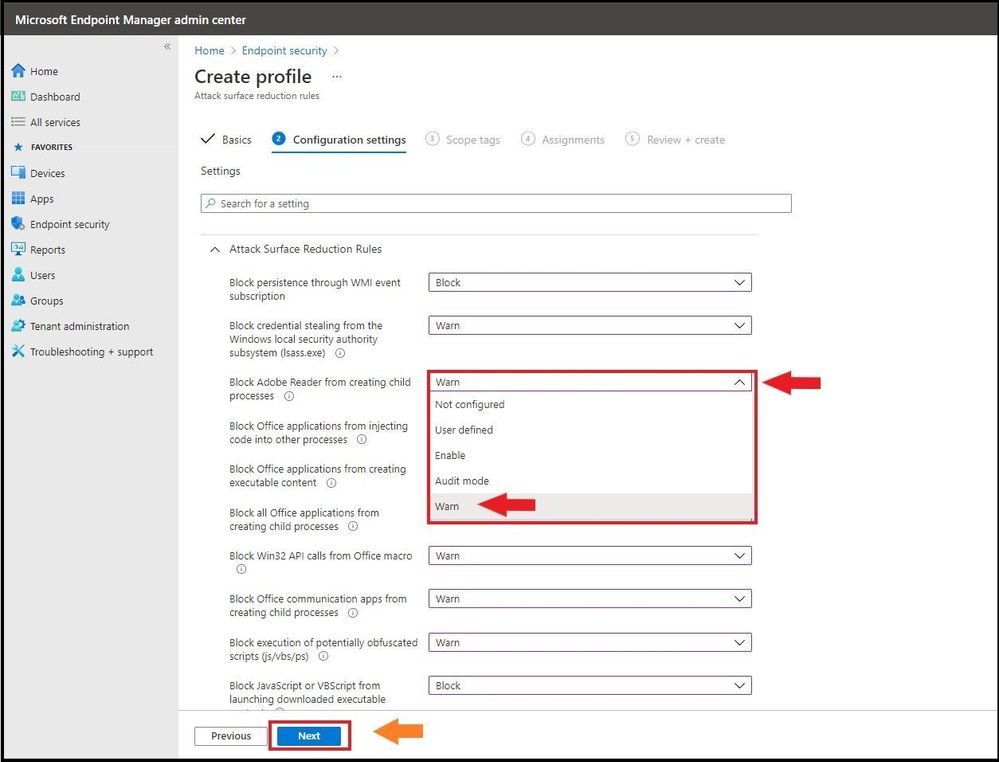
Task: Click the Dashboard chart icon
Action: coord(18,96)
